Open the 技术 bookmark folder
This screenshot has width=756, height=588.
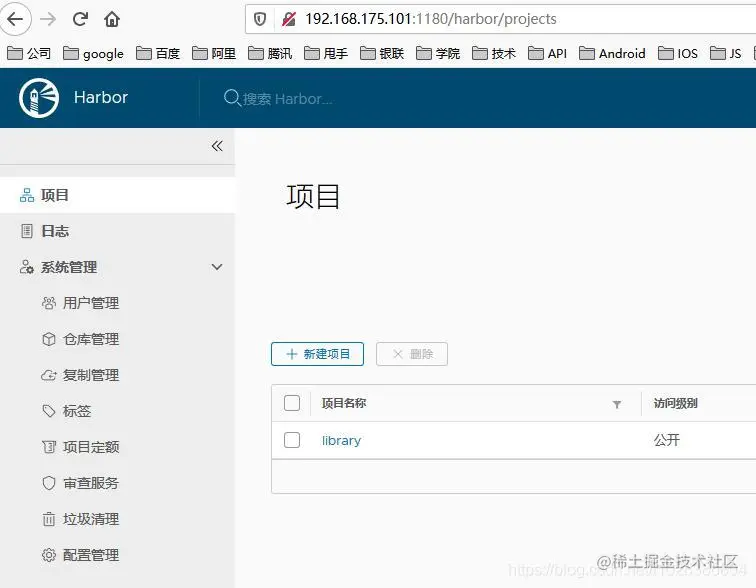tap(494, 53)
